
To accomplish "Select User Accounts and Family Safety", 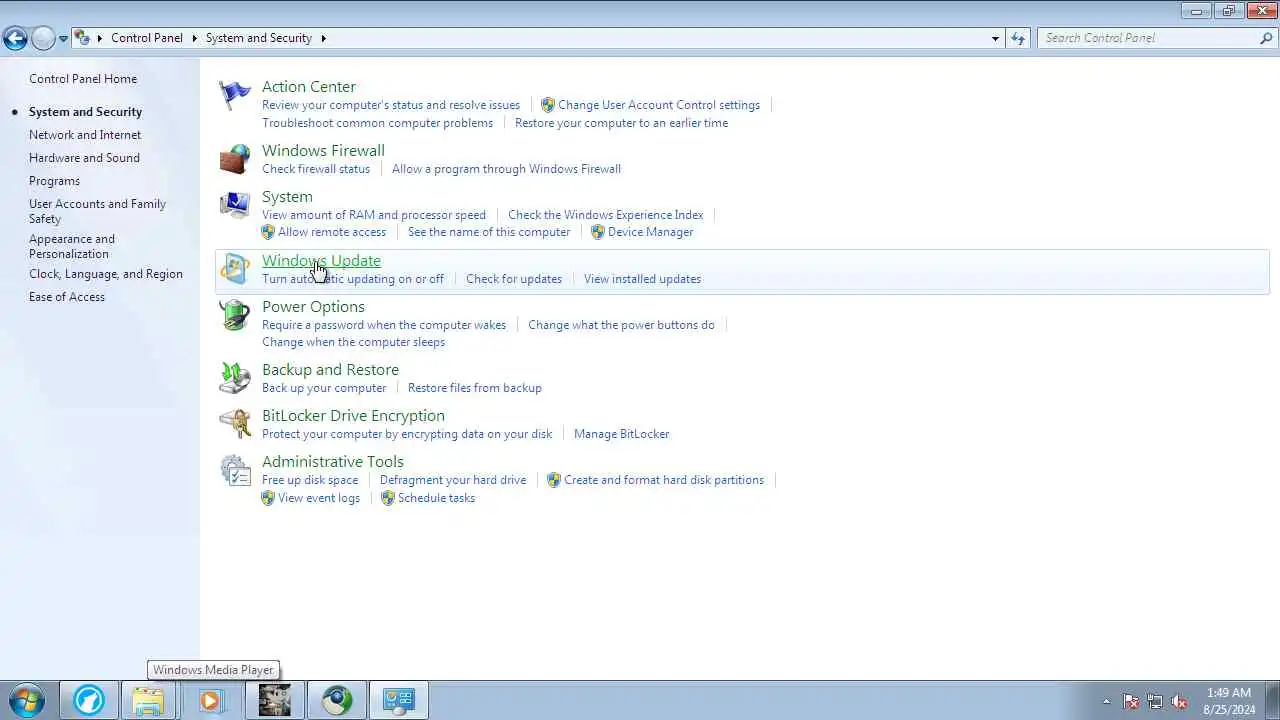I will (x=97, y=211).
